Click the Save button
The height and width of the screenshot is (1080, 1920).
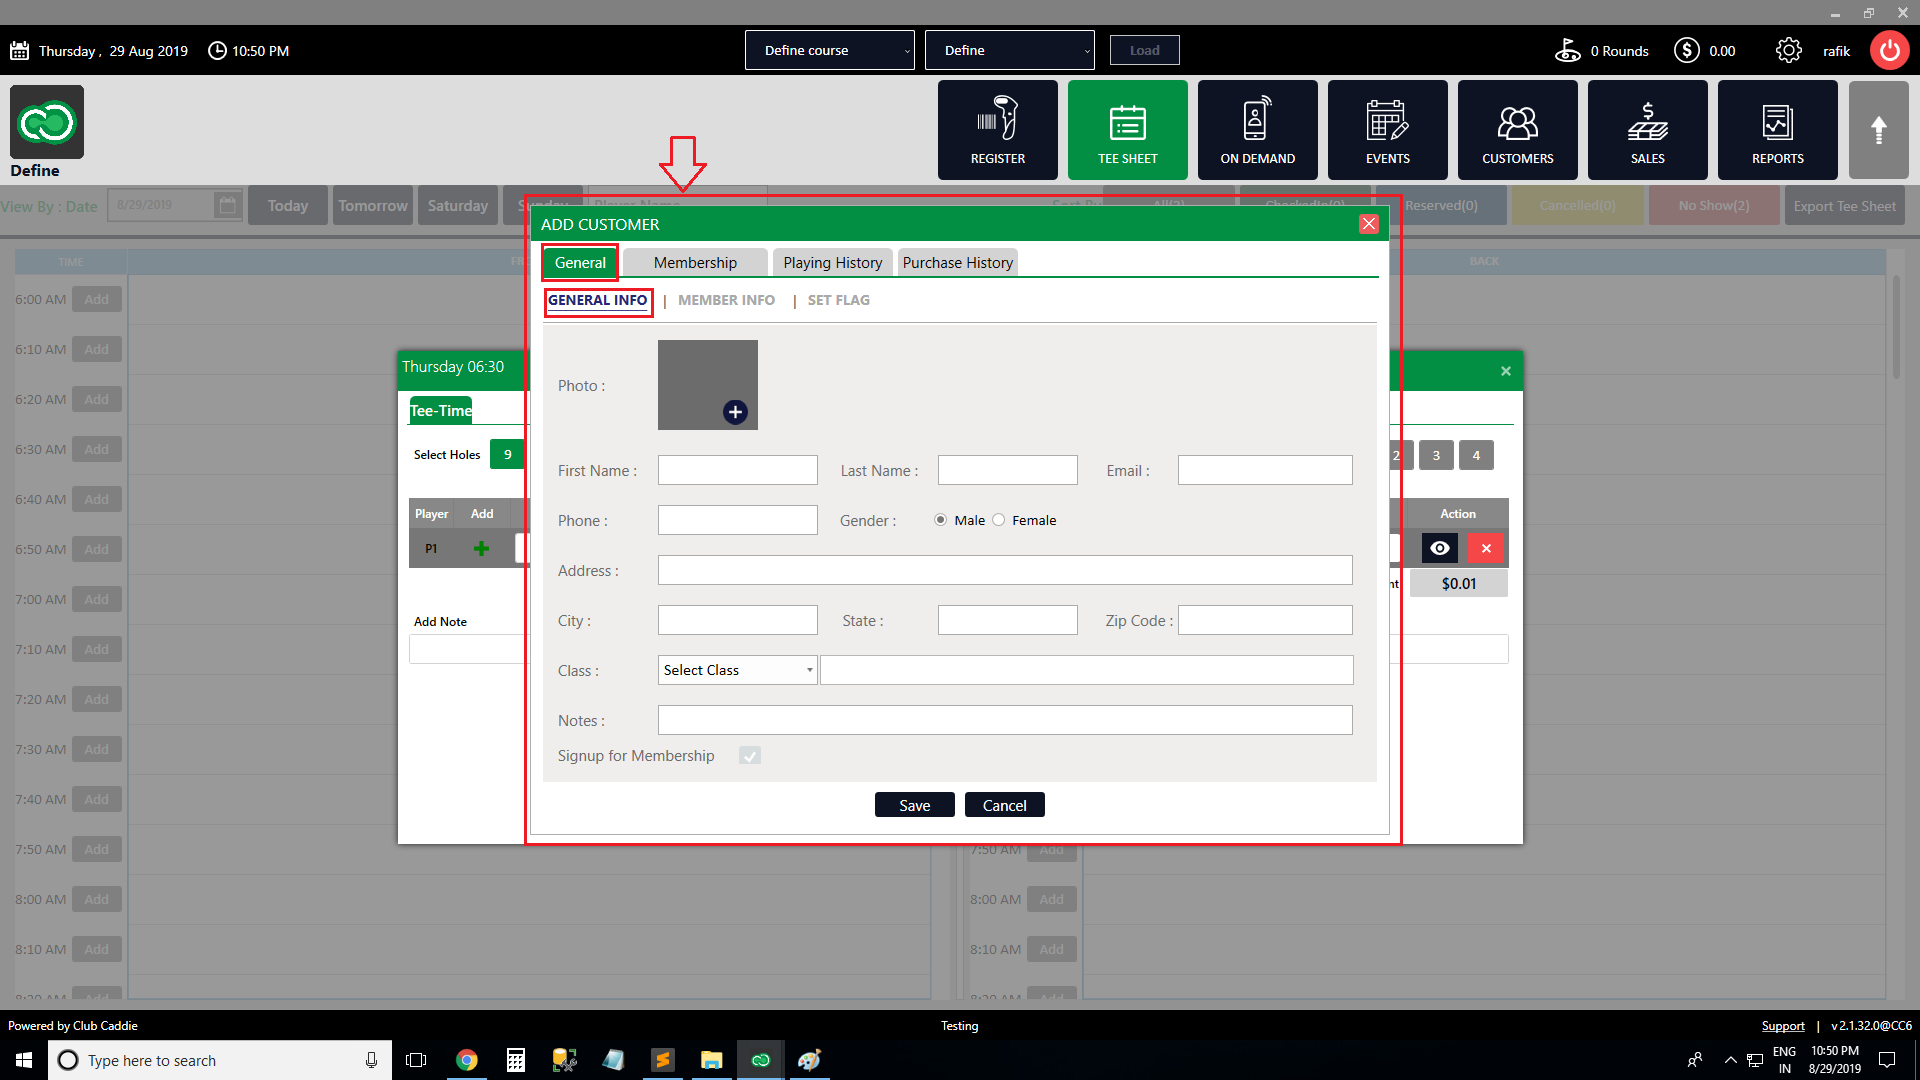pyautogui.click(x=914, y=805)
